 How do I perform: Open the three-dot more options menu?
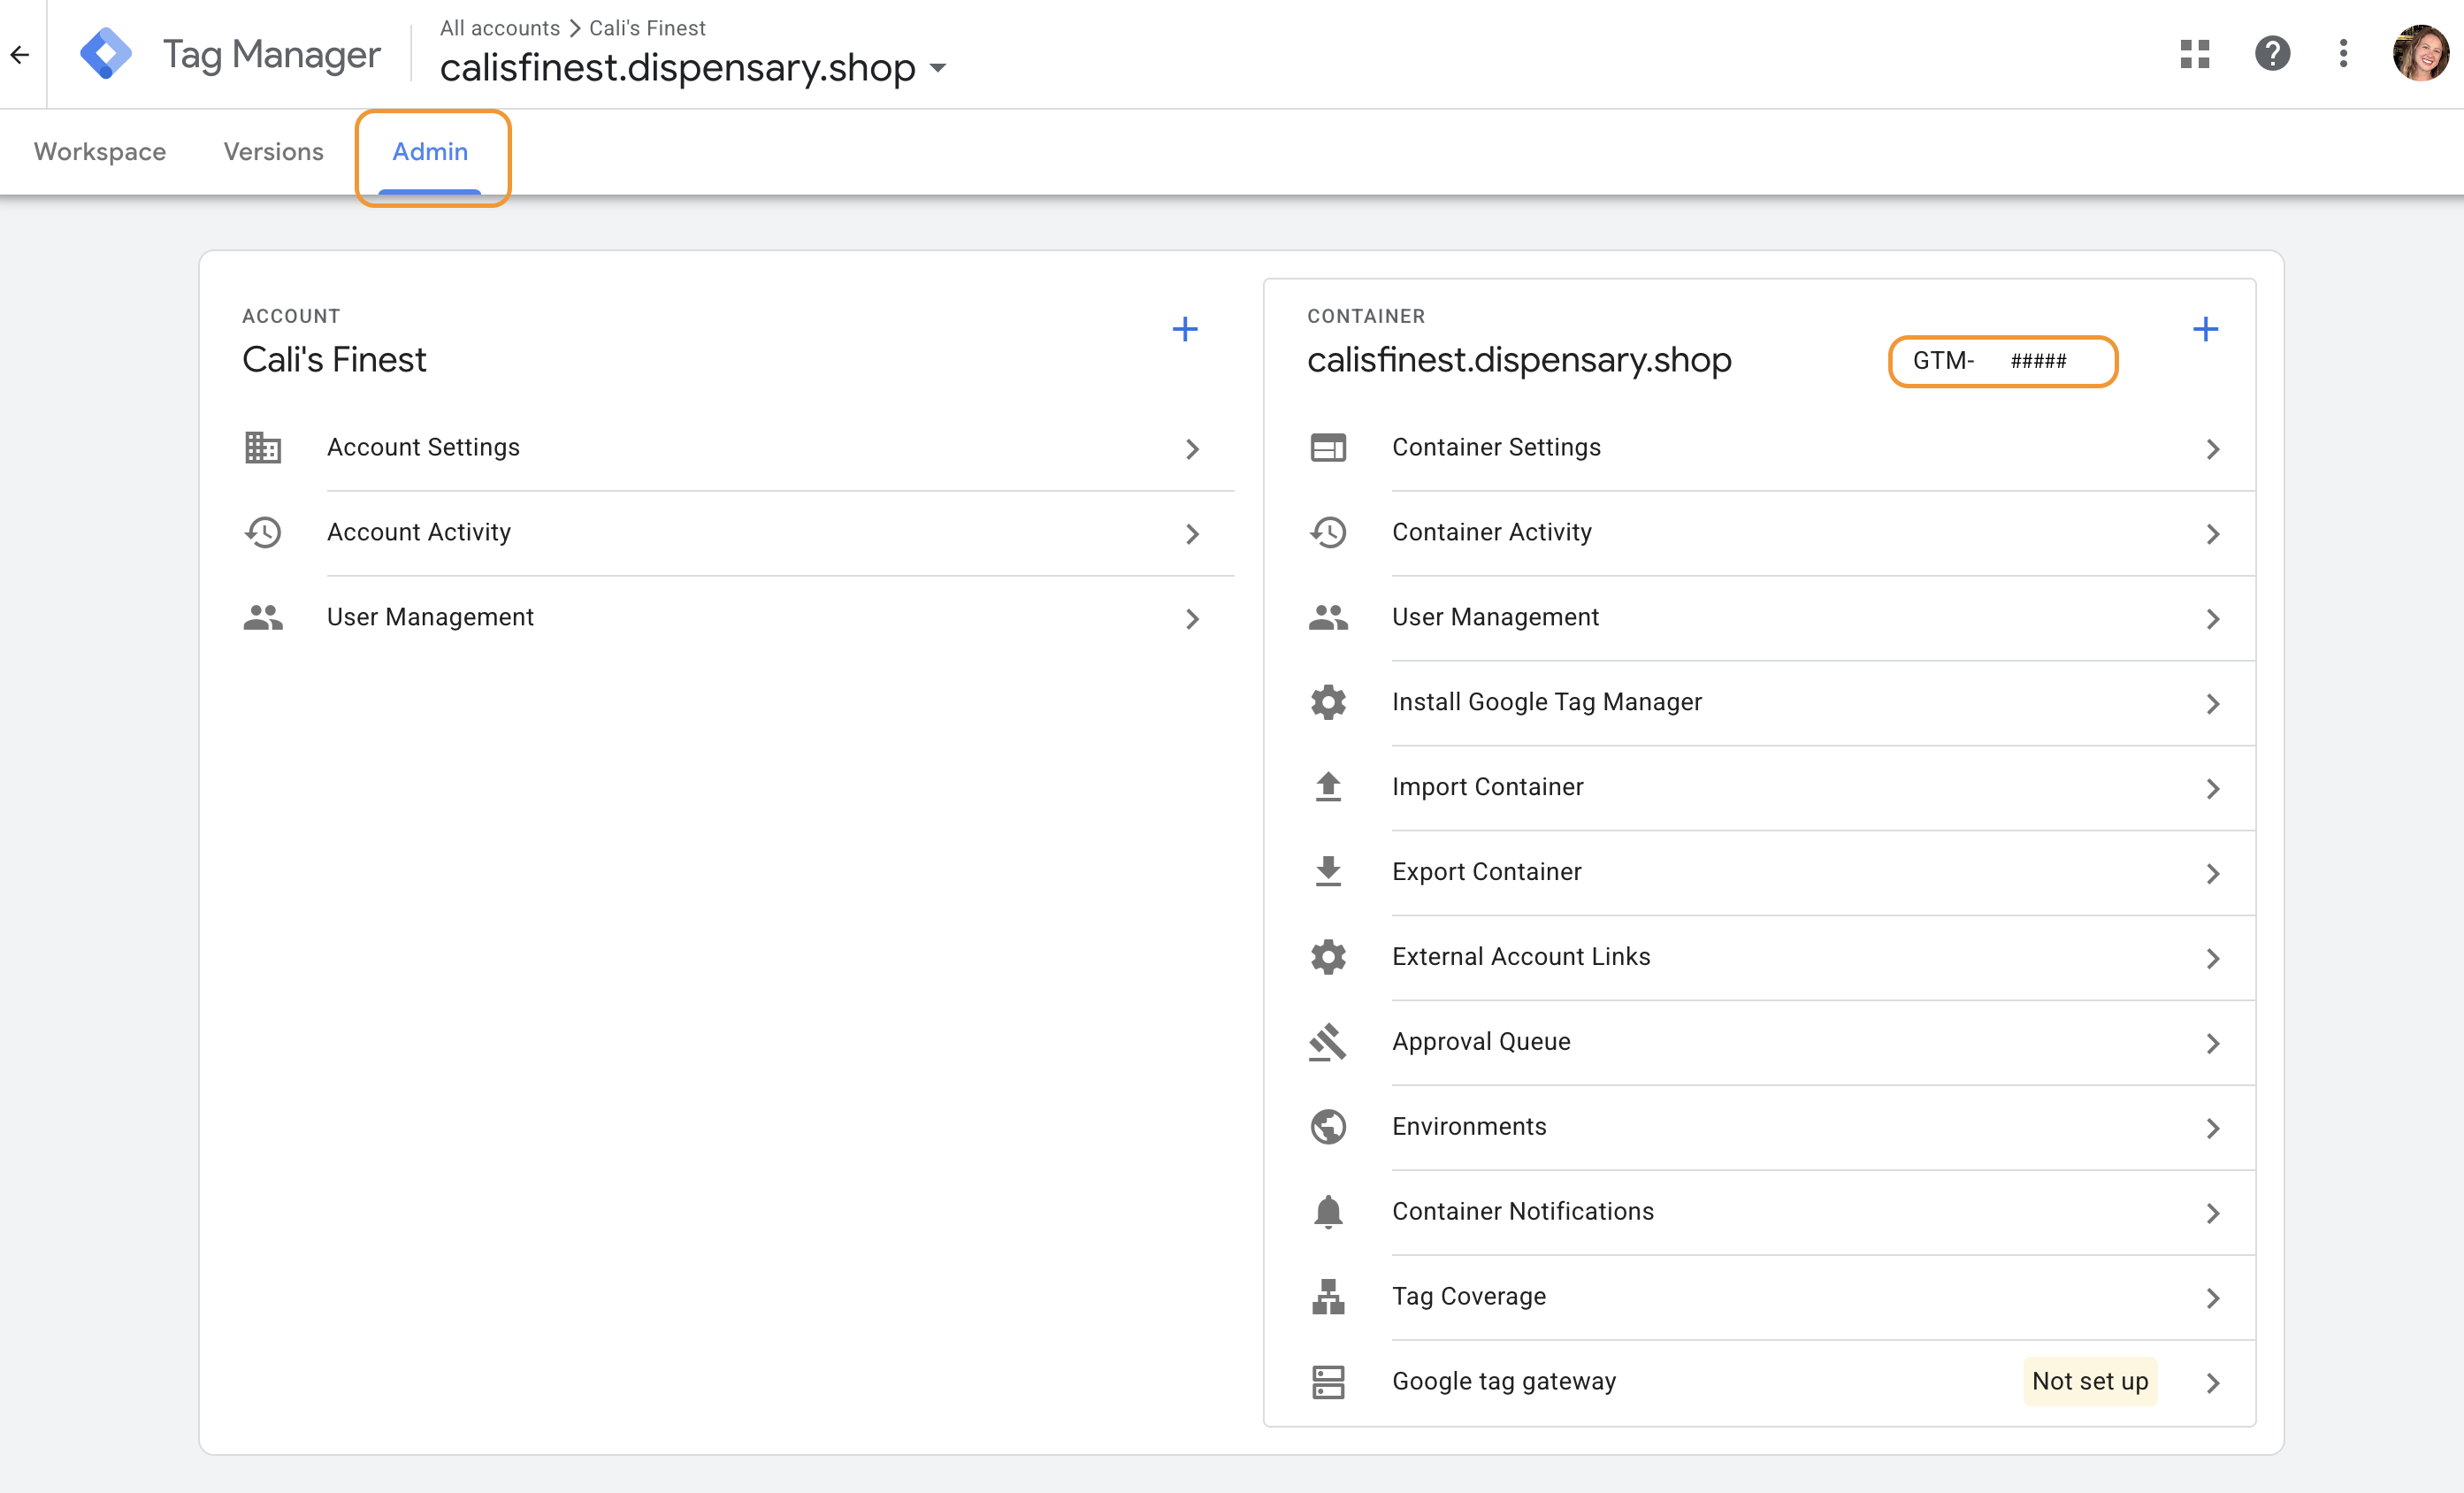(x=2343, y=54)
